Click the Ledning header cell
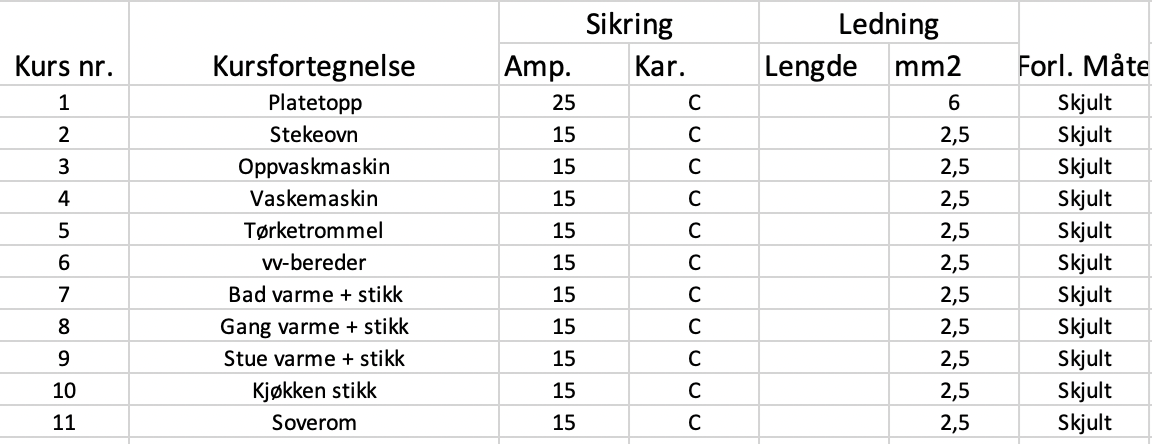Screen dimensions: 1152x444 pos(889,23)
